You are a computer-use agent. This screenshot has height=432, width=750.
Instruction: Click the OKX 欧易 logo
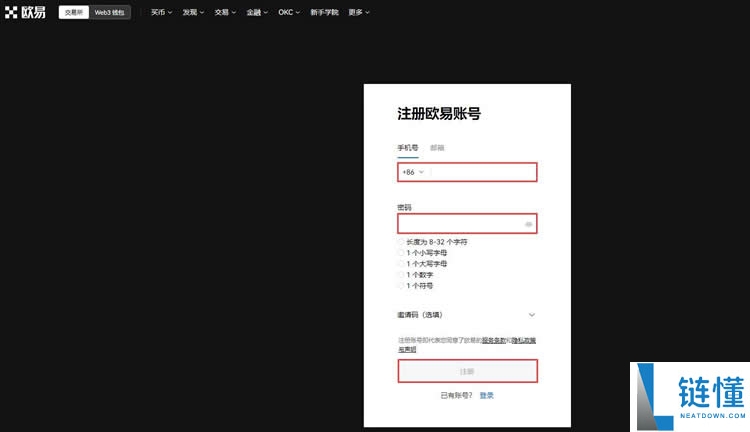(25, 12)
